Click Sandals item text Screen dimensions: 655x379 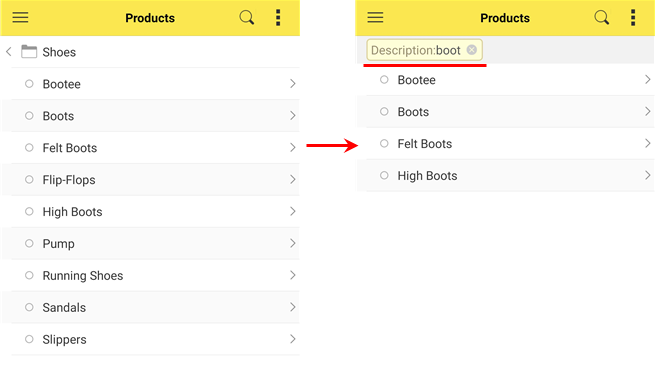(64, 308)
